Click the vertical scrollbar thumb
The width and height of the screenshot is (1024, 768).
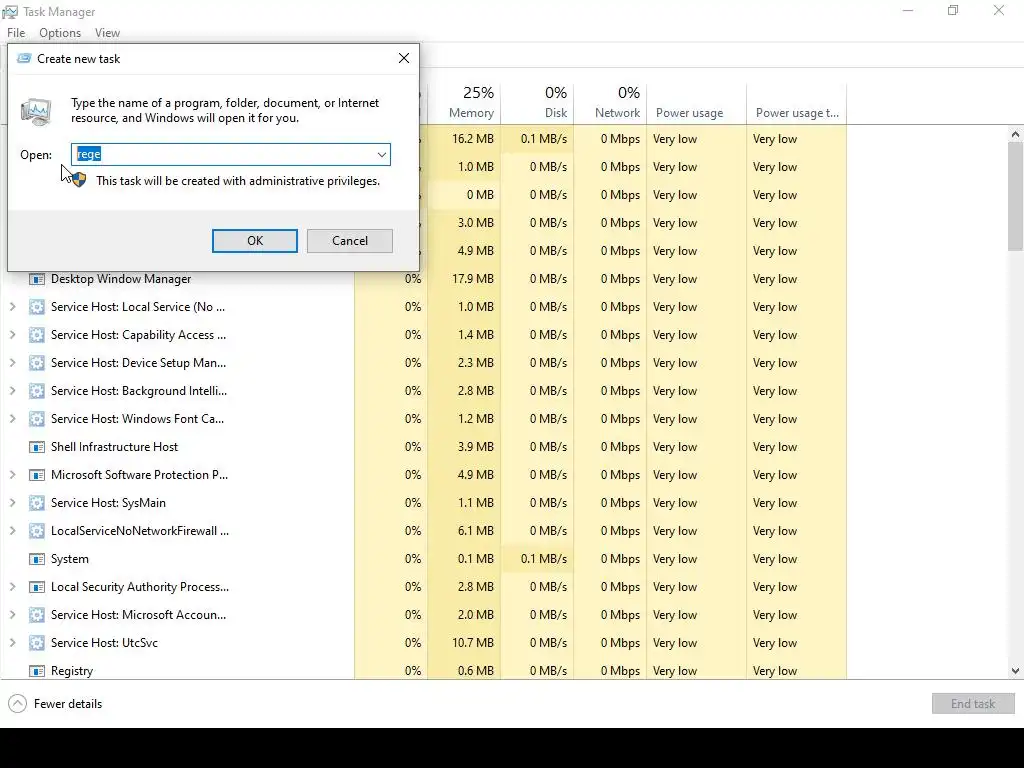tap(1015, 196)
